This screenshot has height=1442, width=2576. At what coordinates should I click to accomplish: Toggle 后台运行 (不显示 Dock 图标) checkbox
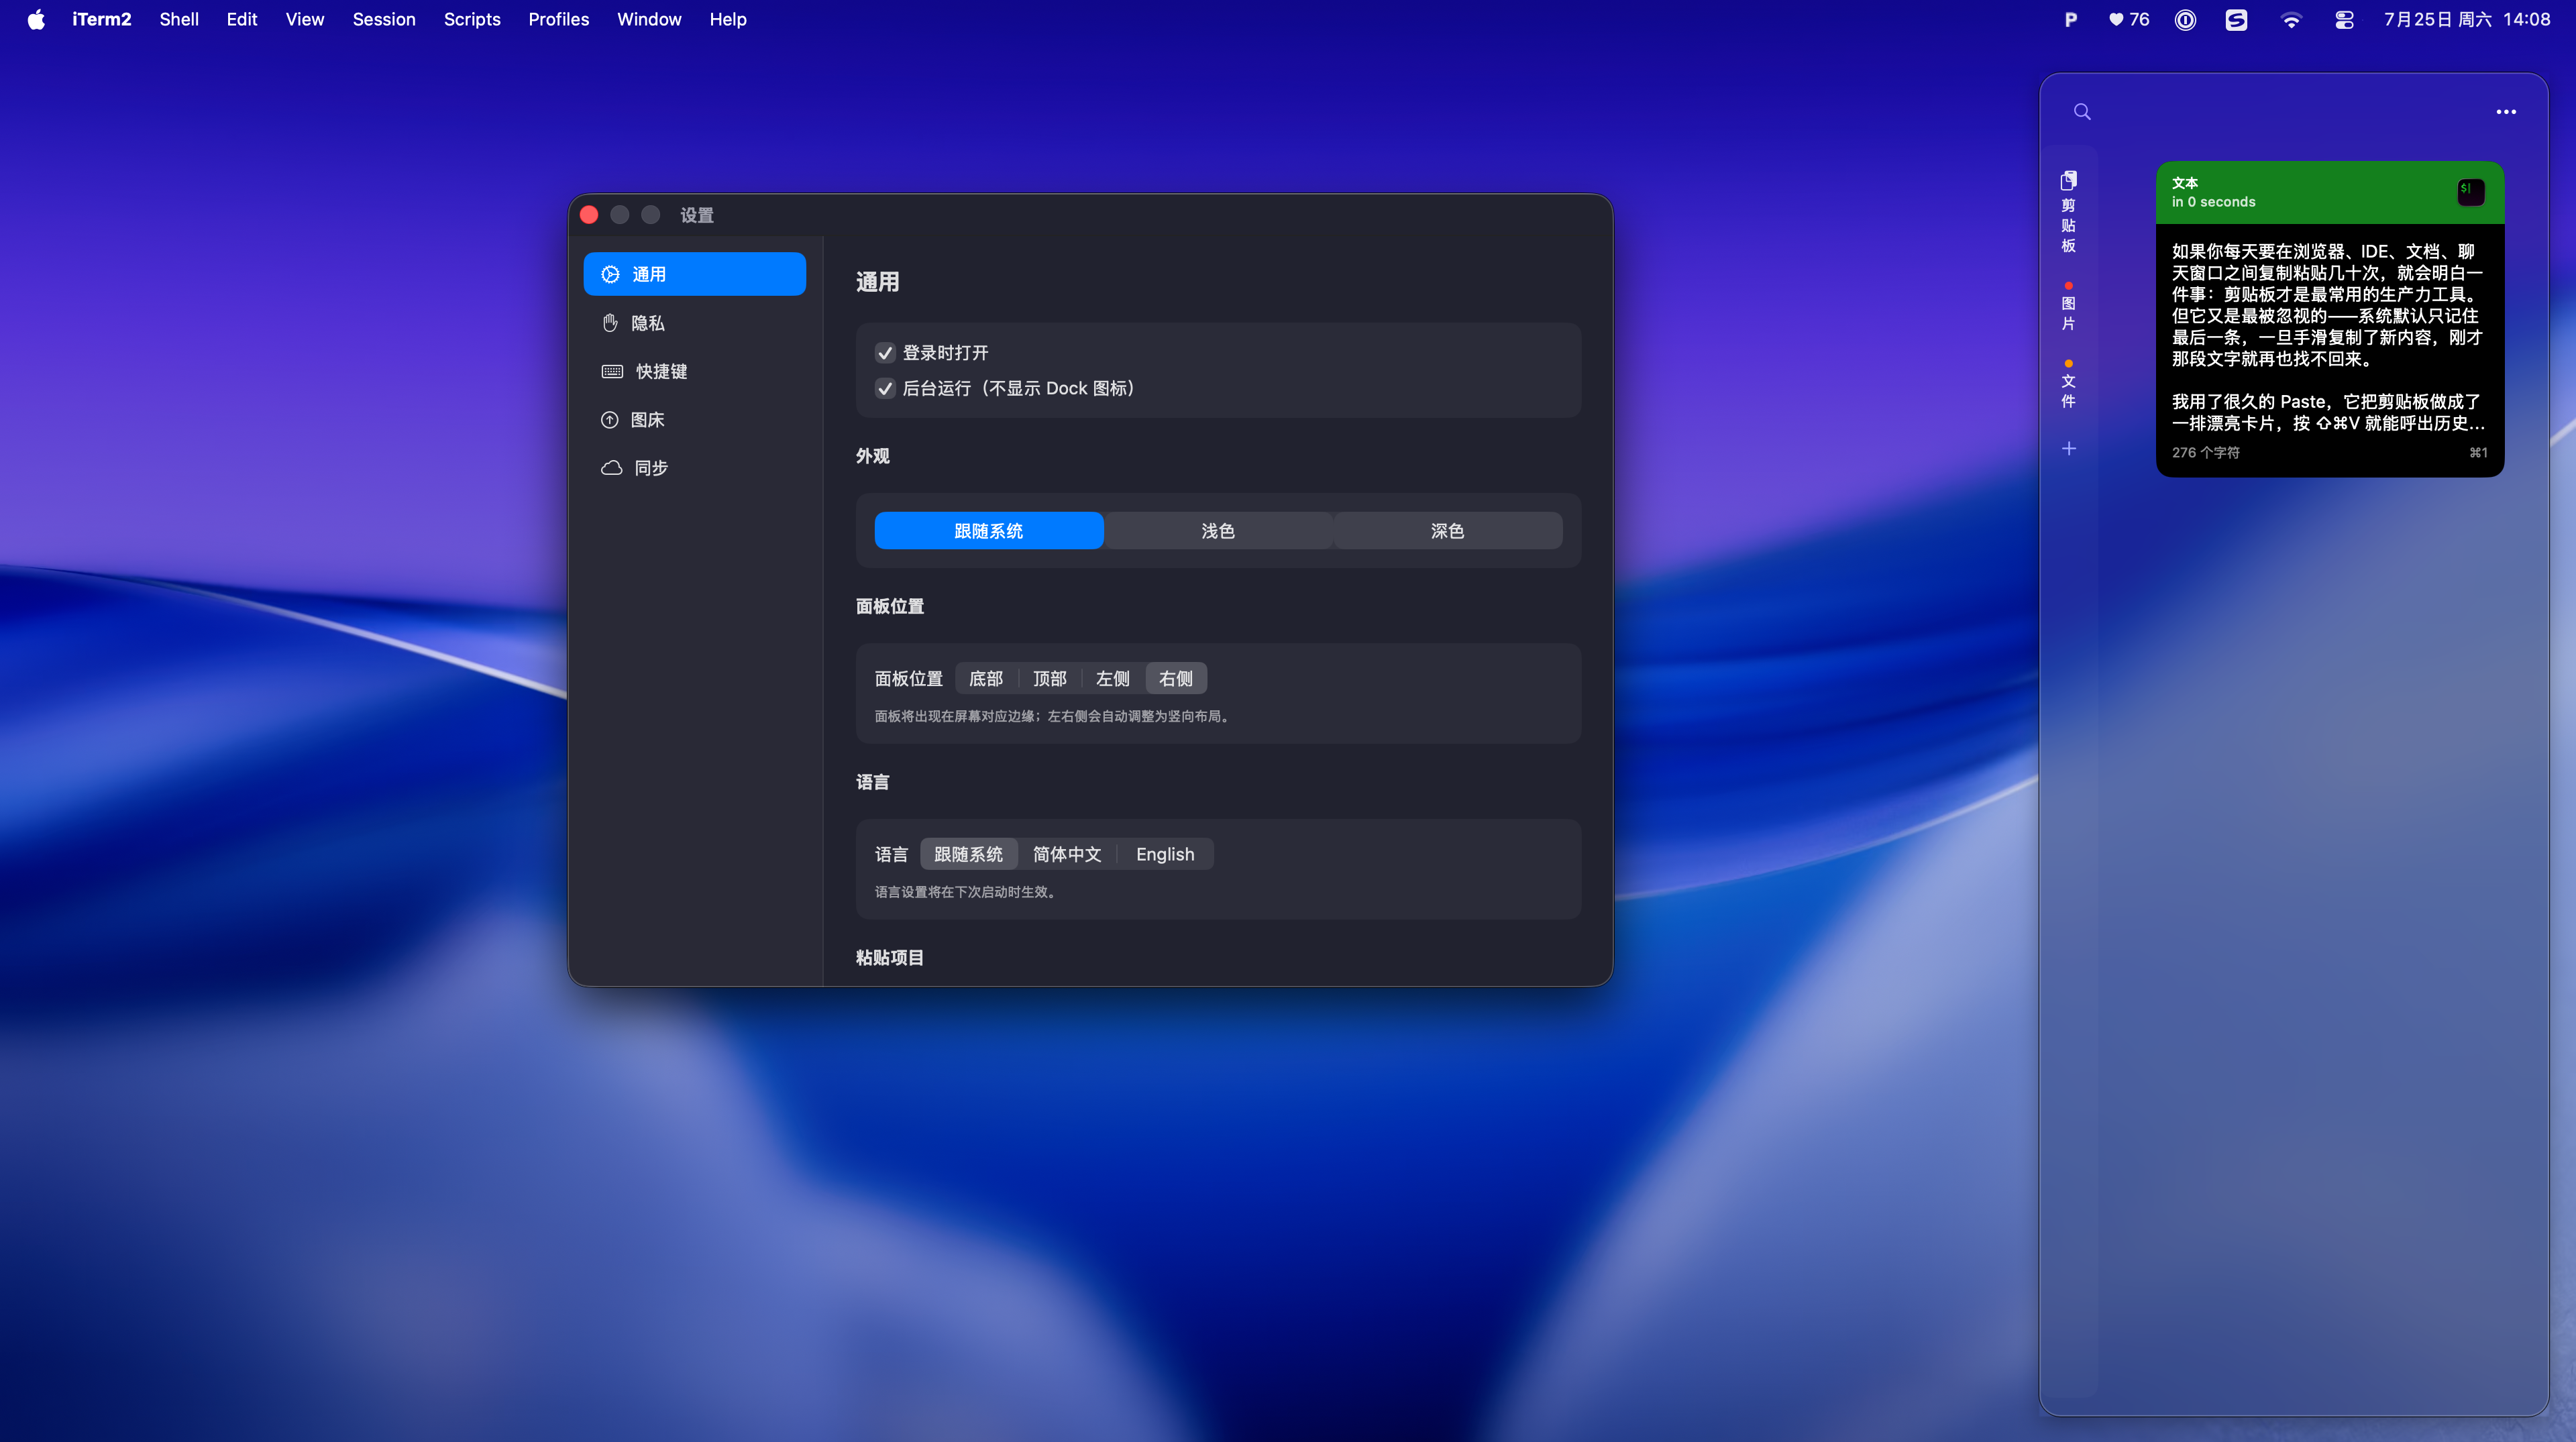885,388
